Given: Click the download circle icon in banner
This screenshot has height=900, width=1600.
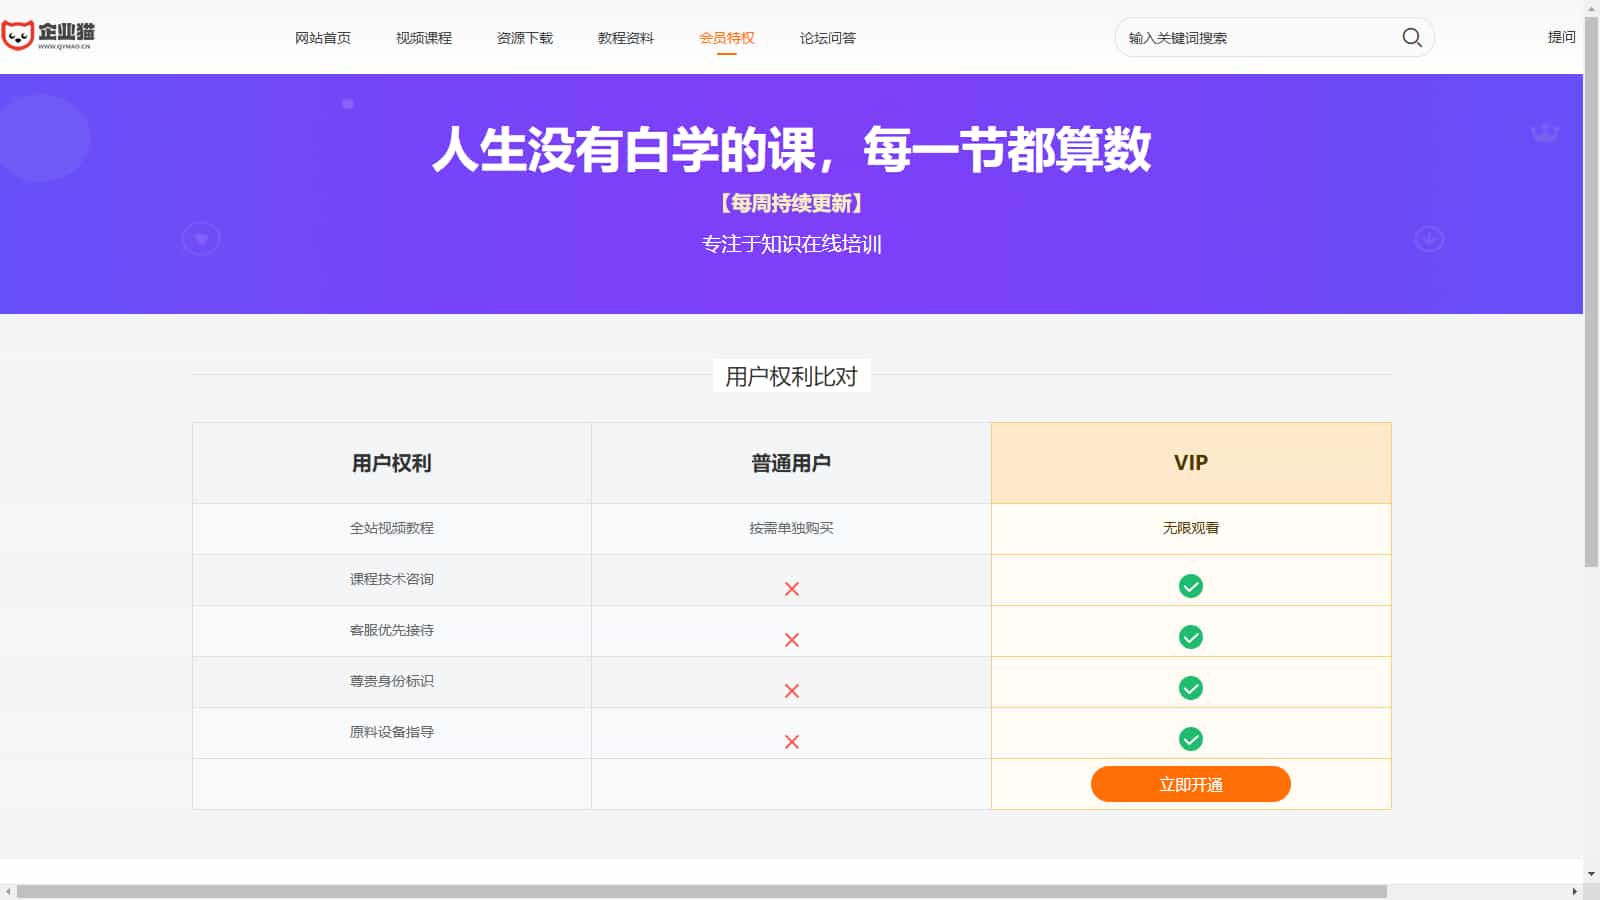Looking at the screenshot, I should point(1428,239).
